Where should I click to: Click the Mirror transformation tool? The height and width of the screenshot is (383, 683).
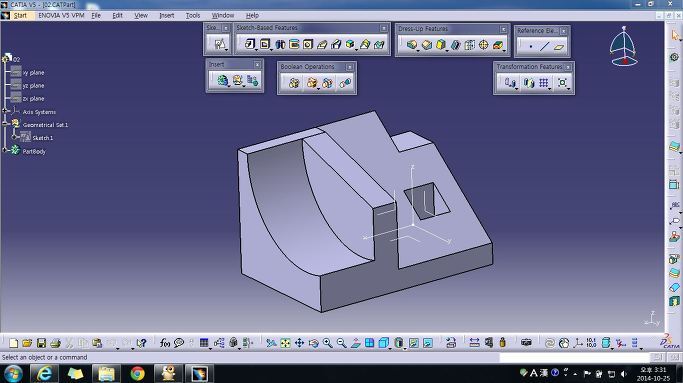(x=529, y=82)
